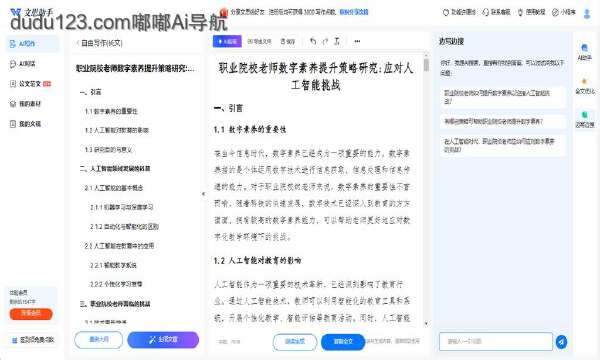Click the heading 1.2 人工智能对教育的影响 in document
The image size is (600, 360).
tap(257, 261)
